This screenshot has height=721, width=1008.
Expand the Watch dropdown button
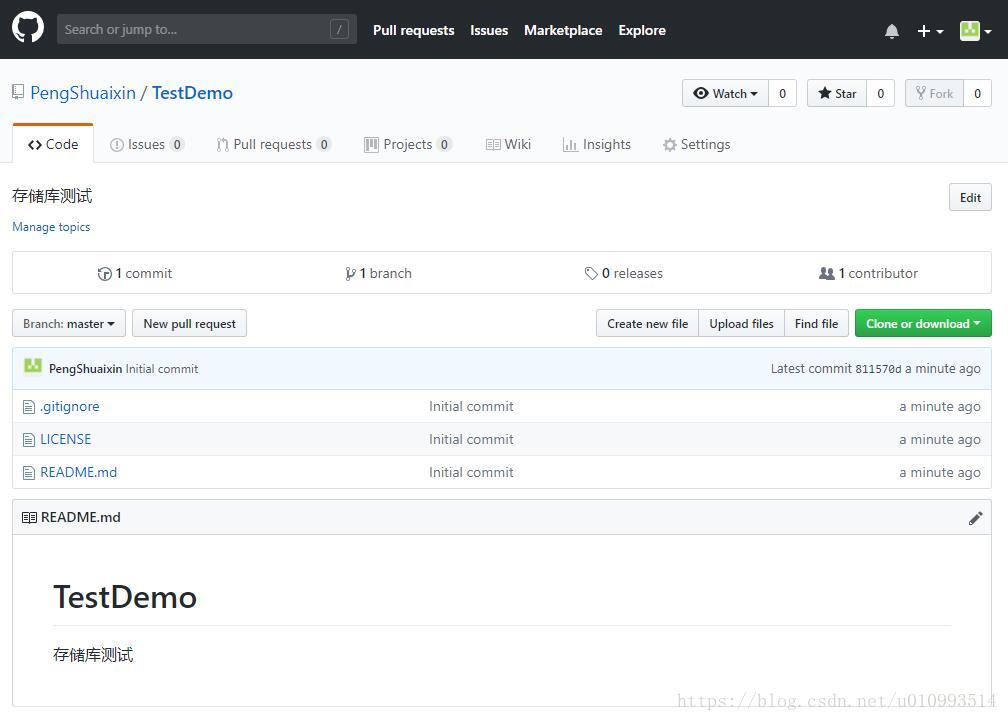(x=725, y=93)
